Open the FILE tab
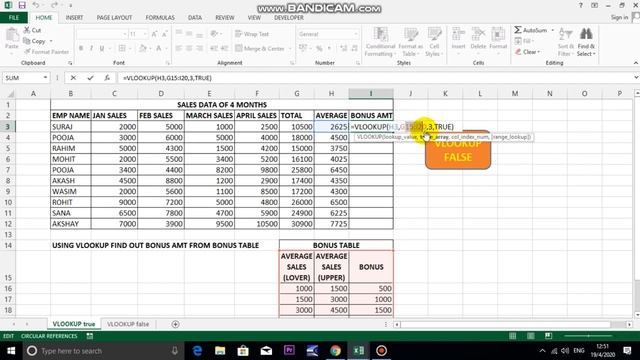640x360 pixels. pos(14,18)
